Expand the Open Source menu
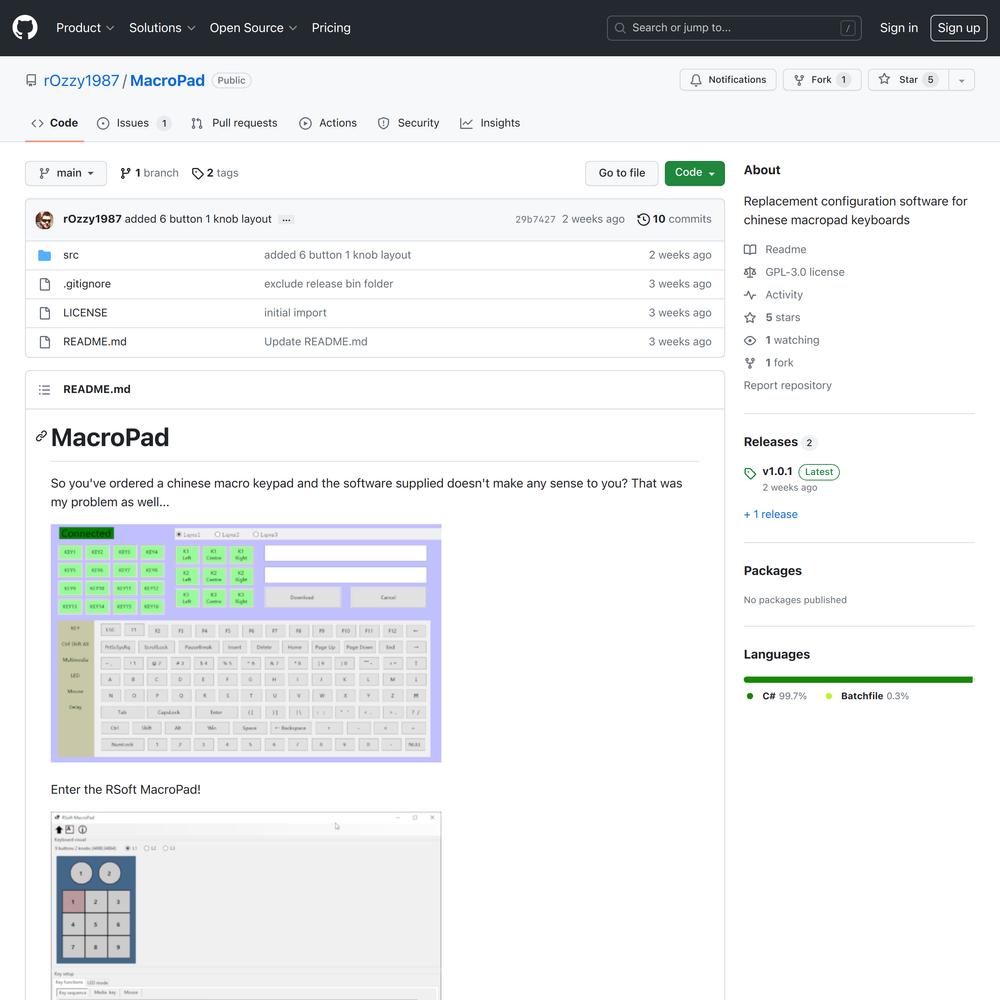This screenshot has width=1000, height=1000. pyautogui.click(x=253, y=28)
